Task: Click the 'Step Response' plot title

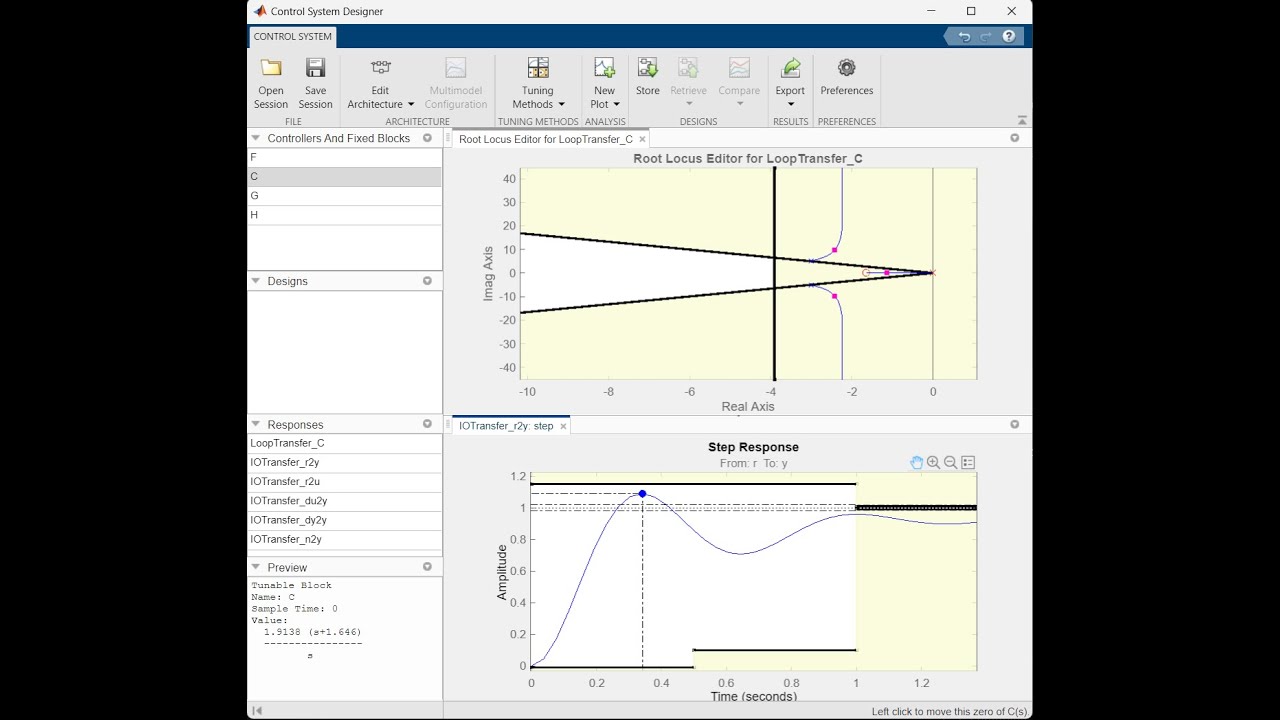Action: tap(753, 447)
